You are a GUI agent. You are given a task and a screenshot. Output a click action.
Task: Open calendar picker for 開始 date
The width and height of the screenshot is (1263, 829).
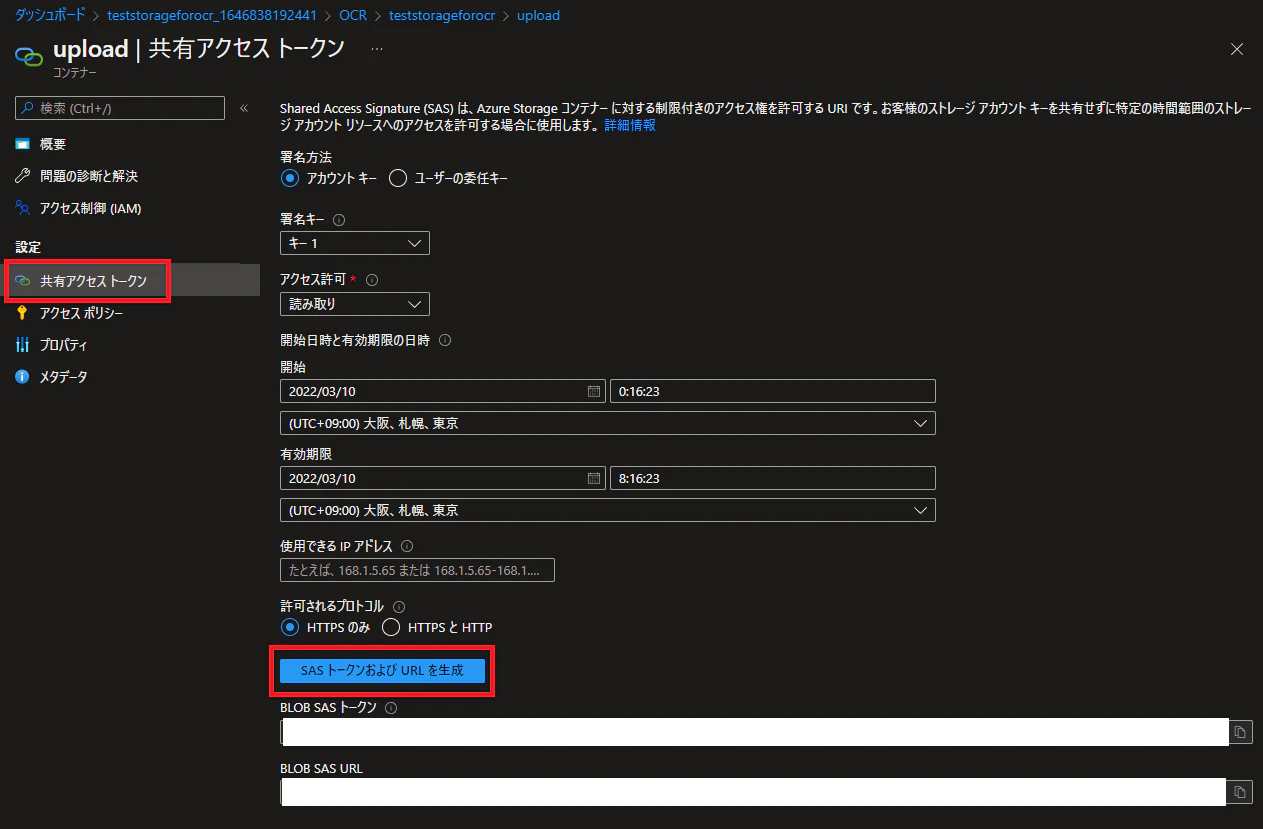(593, 391)
